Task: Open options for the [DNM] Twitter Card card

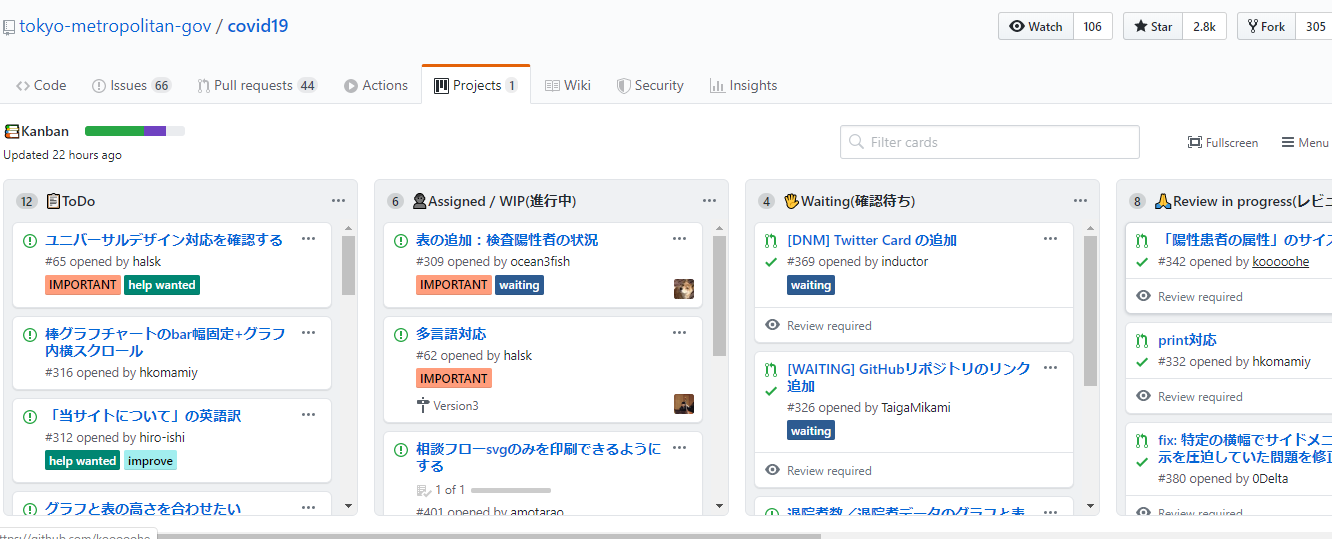Action: pyautogui.click(x=1050, y=238)
